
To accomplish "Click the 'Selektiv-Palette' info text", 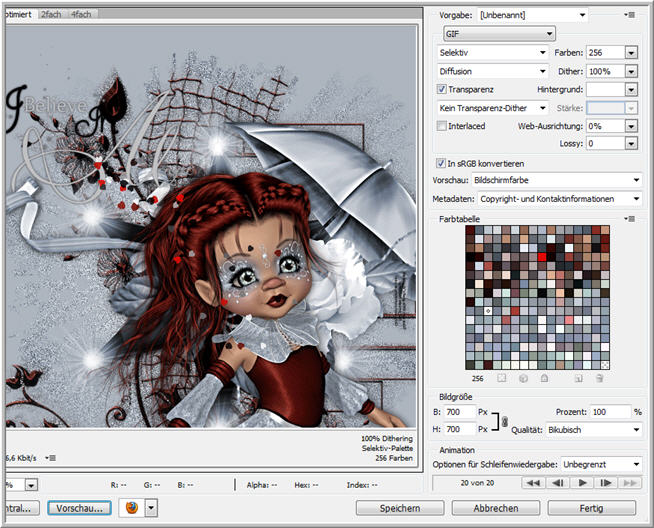I will pyautogui.click(x=387, y=448).
